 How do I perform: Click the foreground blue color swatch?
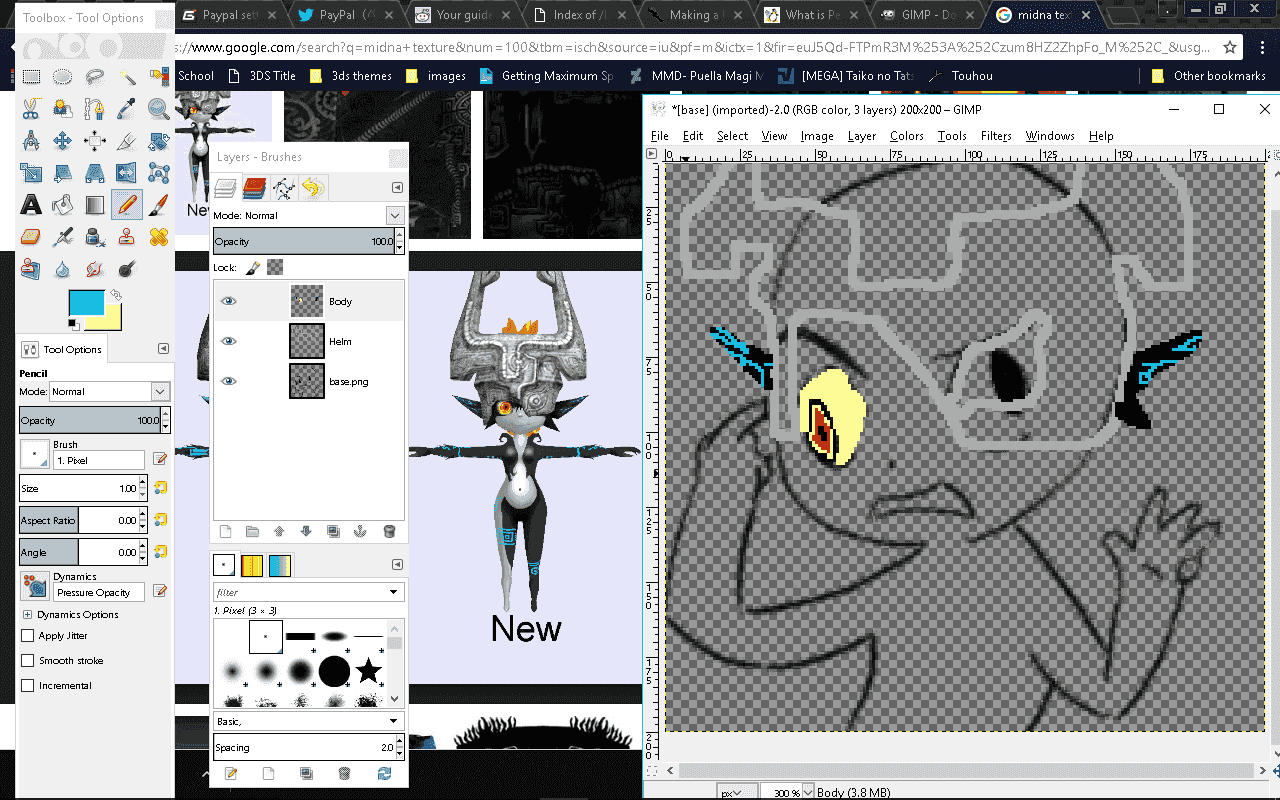(x=85, y=301)
